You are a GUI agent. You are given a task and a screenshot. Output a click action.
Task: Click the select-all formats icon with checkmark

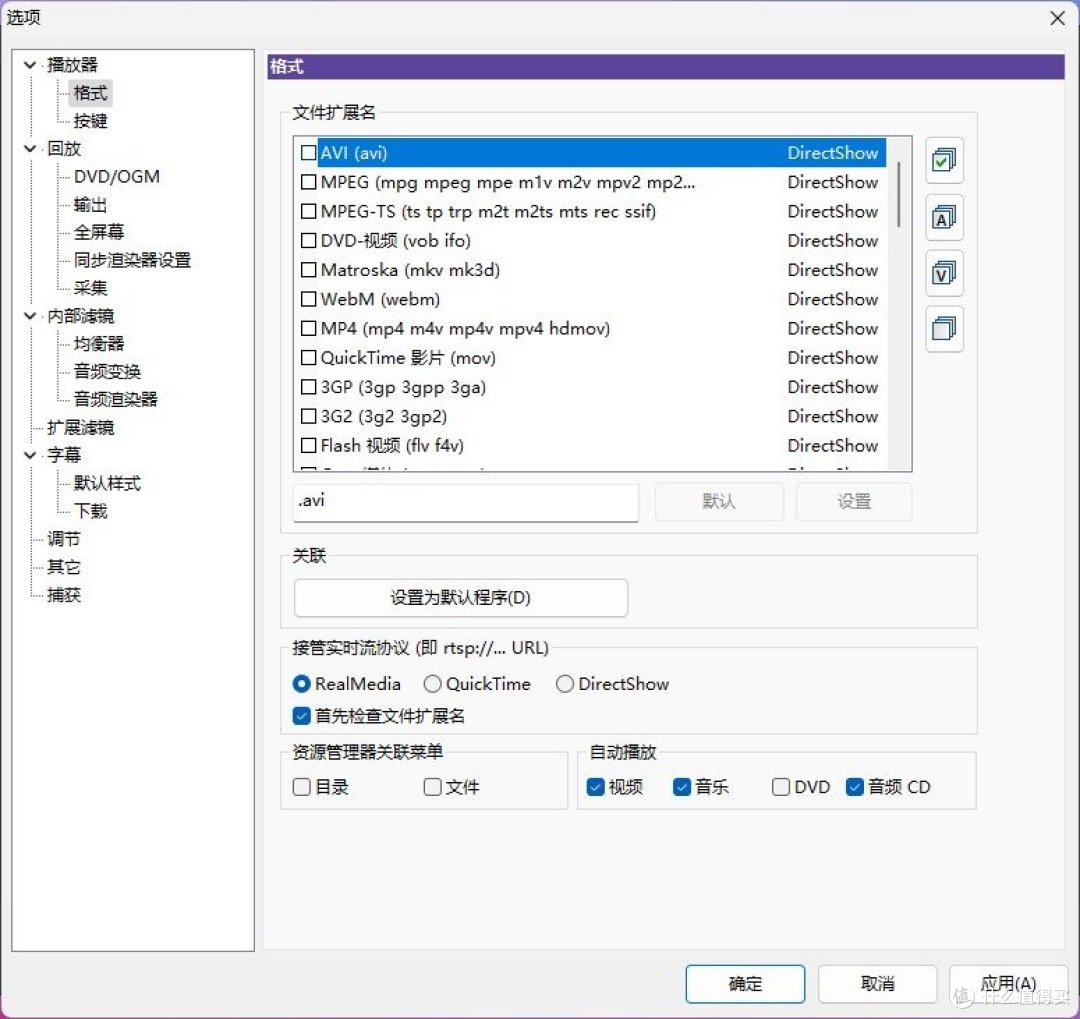pyautogui.click(x=944, y=161)
